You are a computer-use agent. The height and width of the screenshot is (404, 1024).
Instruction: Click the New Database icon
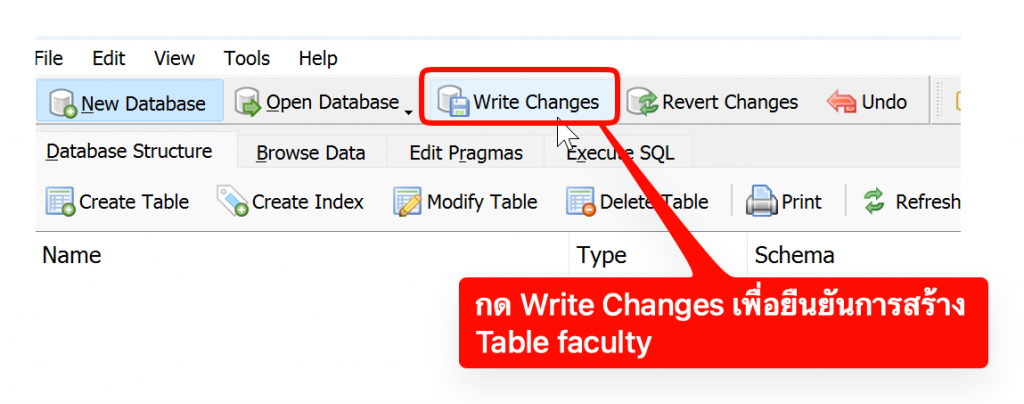pyautogui.click(x=63, y=102)
